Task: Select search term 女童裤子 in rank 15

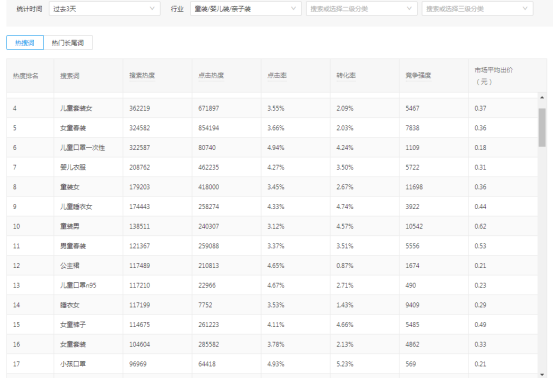Action: (73, 325)
